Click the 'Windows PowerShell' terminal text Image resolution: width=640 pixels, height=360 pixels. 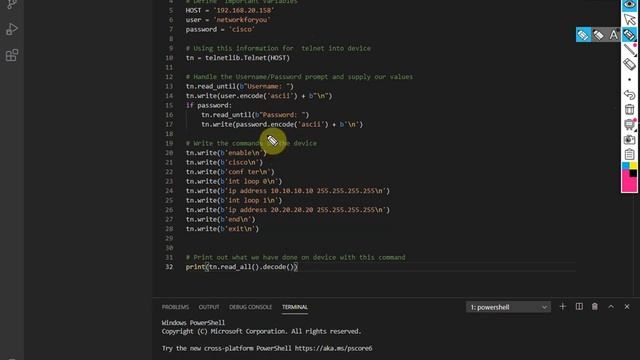point(193,322)
